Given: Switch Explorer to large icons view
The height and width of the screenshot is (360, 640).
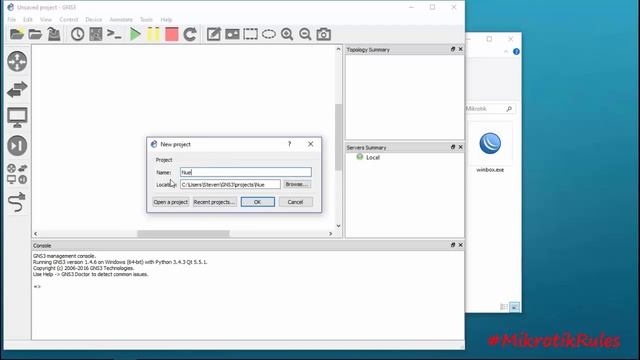Looking at the screenshot, I should [515, 307].
